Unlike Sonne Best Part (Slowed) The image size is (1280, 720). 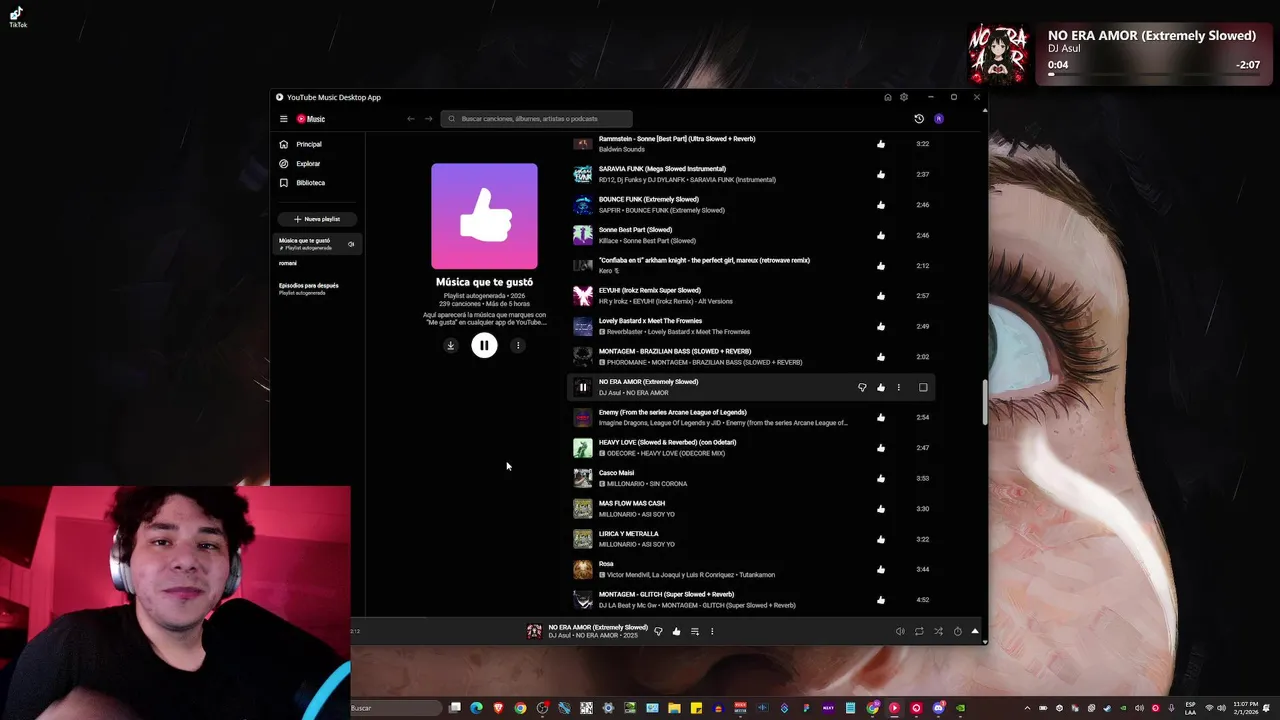pos(881,235)
